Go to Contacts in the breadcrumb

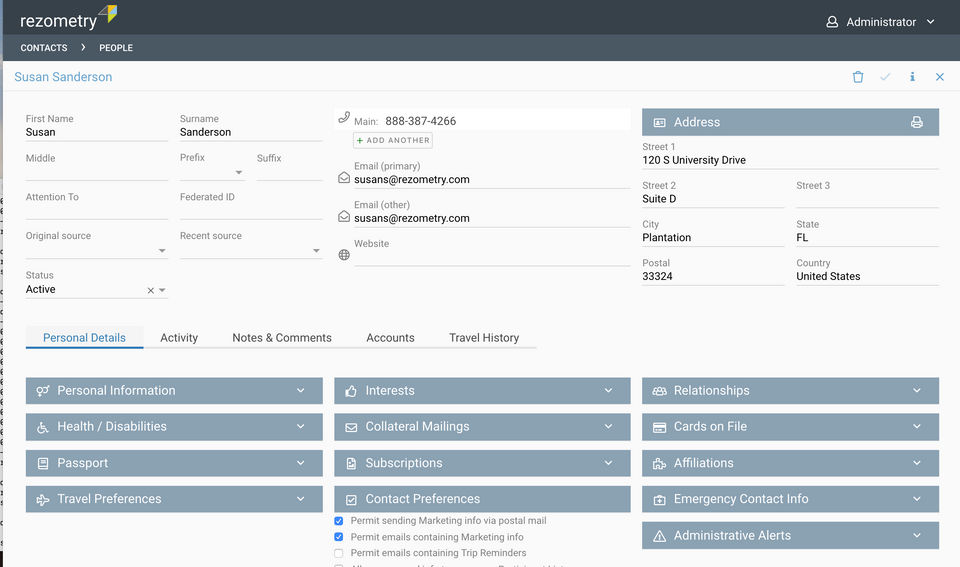coord(44,48)
